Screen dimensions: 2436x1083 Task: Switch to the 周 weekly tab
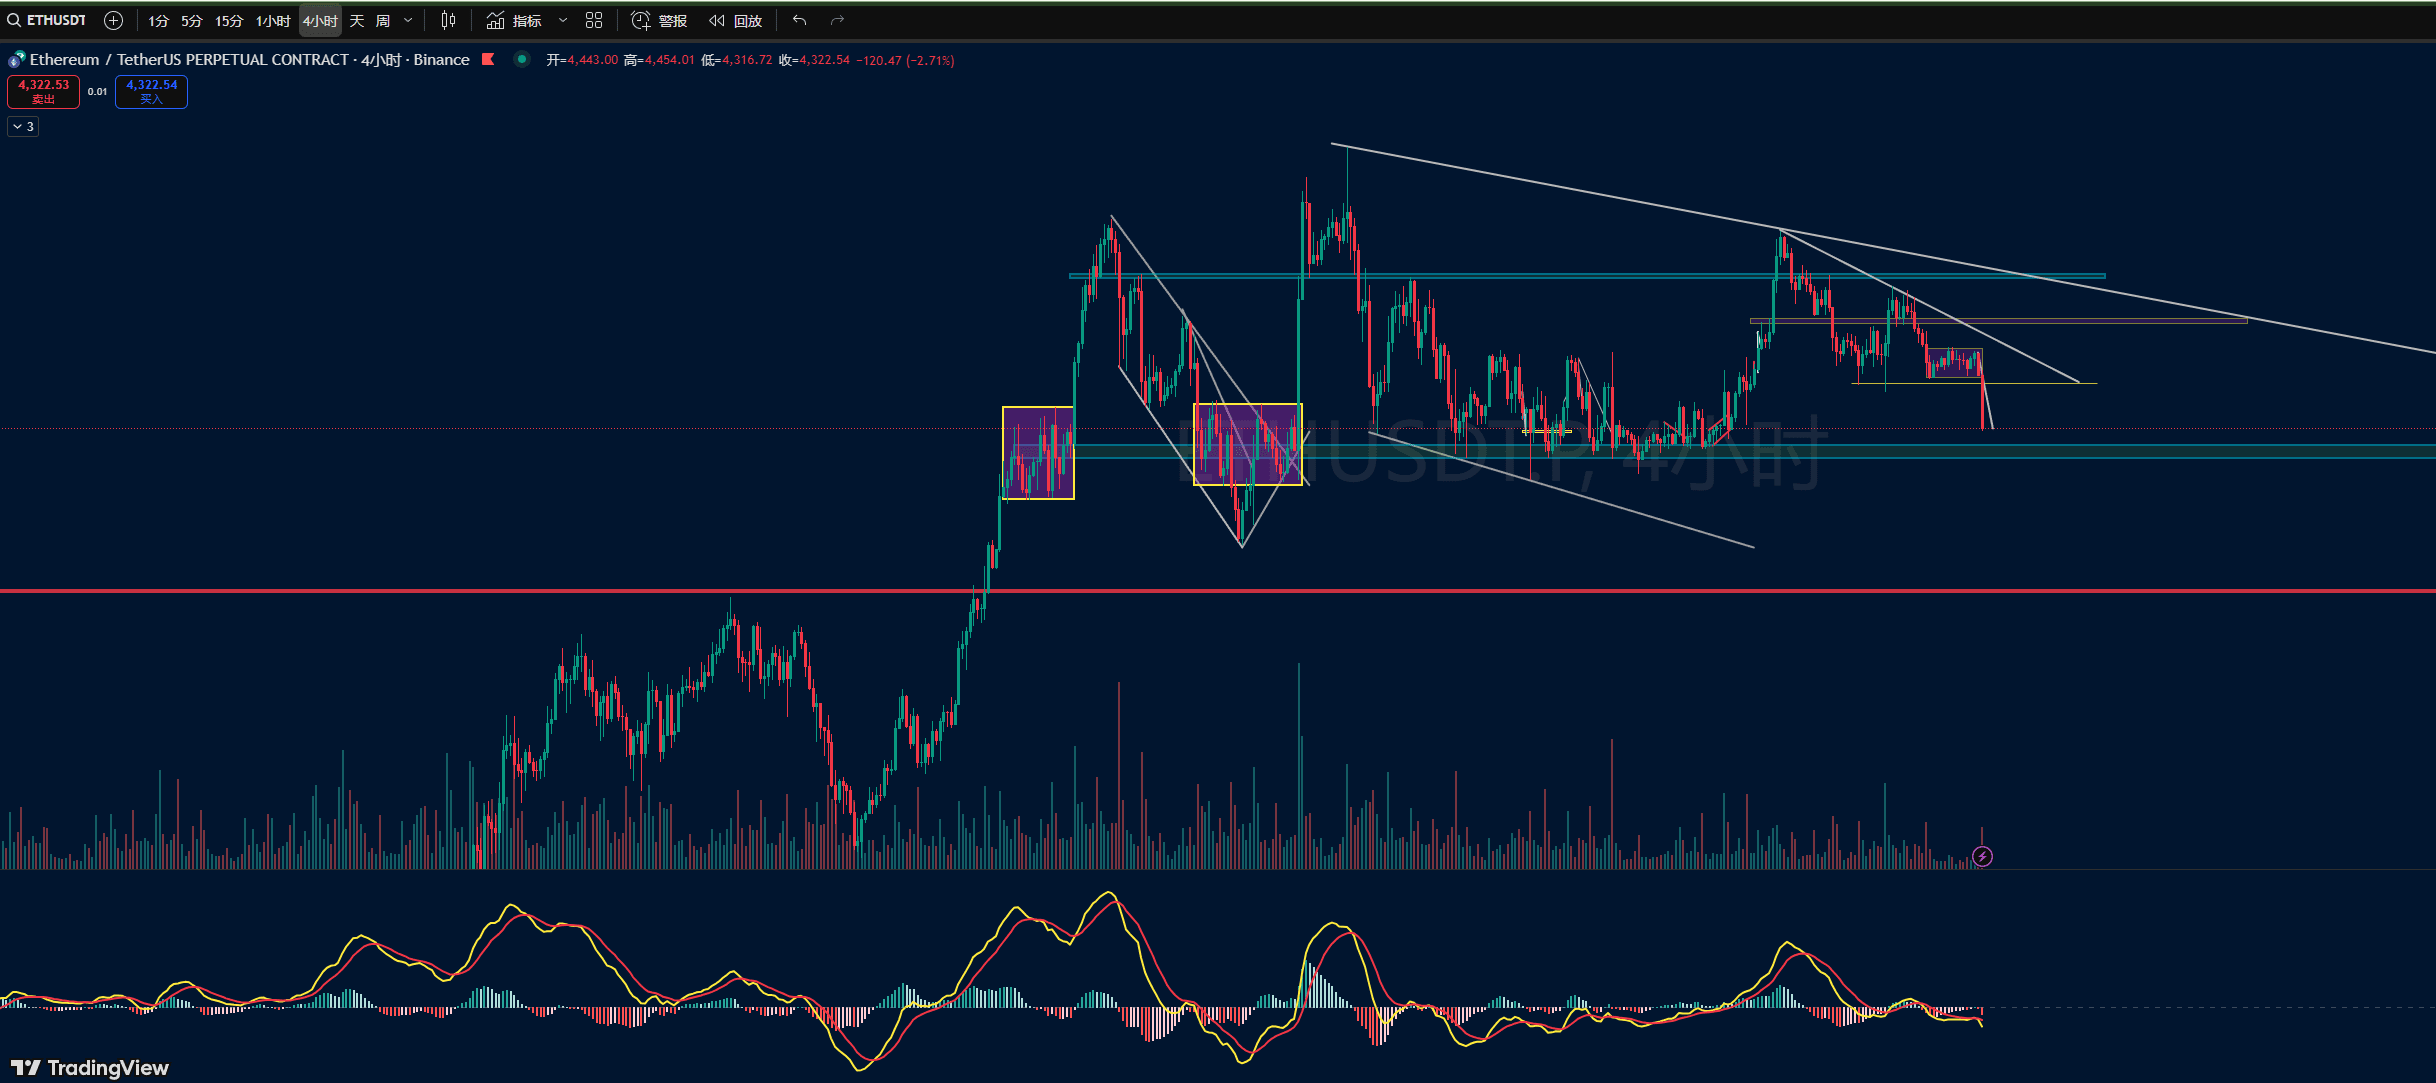tap(382, 20)
